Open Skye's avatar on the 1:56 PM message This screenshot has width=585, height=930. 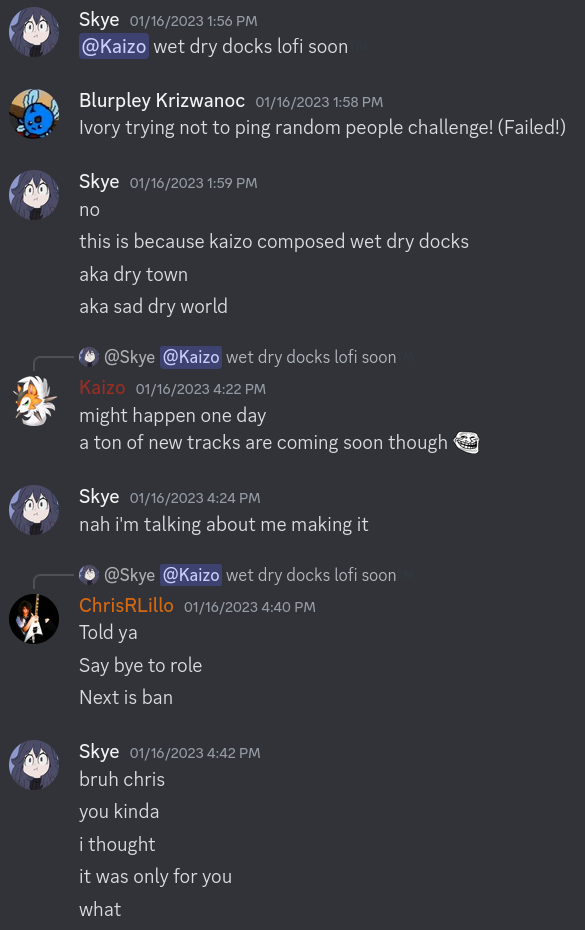[34, 32]
